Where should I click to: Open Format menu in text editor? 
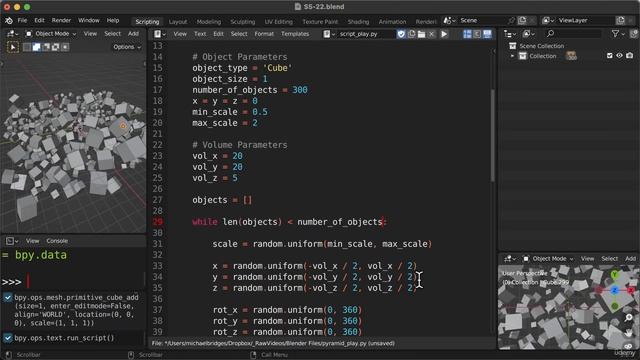(264, 34)
